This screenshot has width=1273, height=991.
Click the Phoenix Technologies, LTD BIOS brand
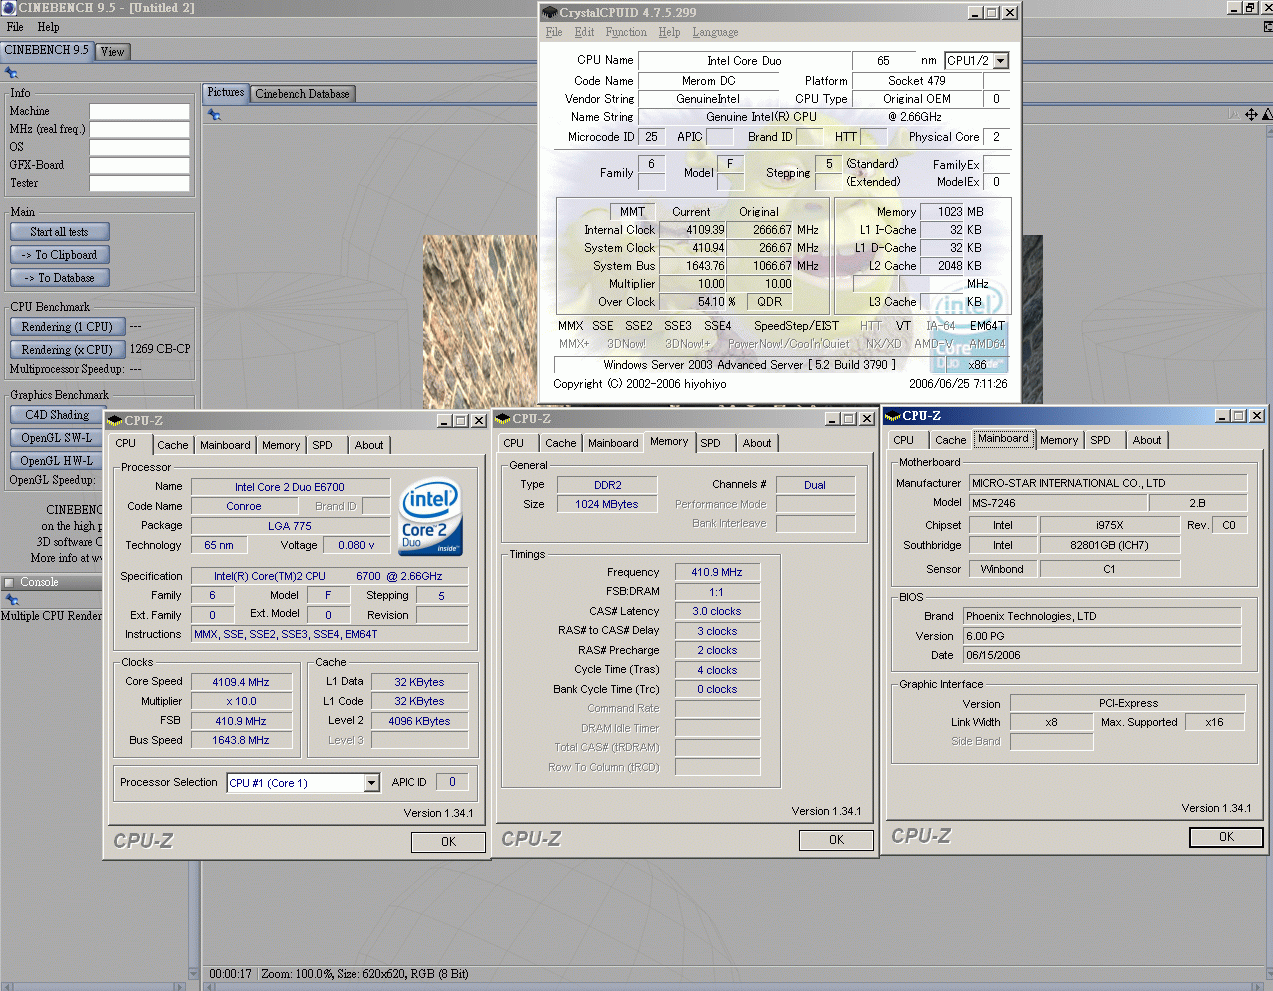pyautogui.click(x=1102, y=616)
